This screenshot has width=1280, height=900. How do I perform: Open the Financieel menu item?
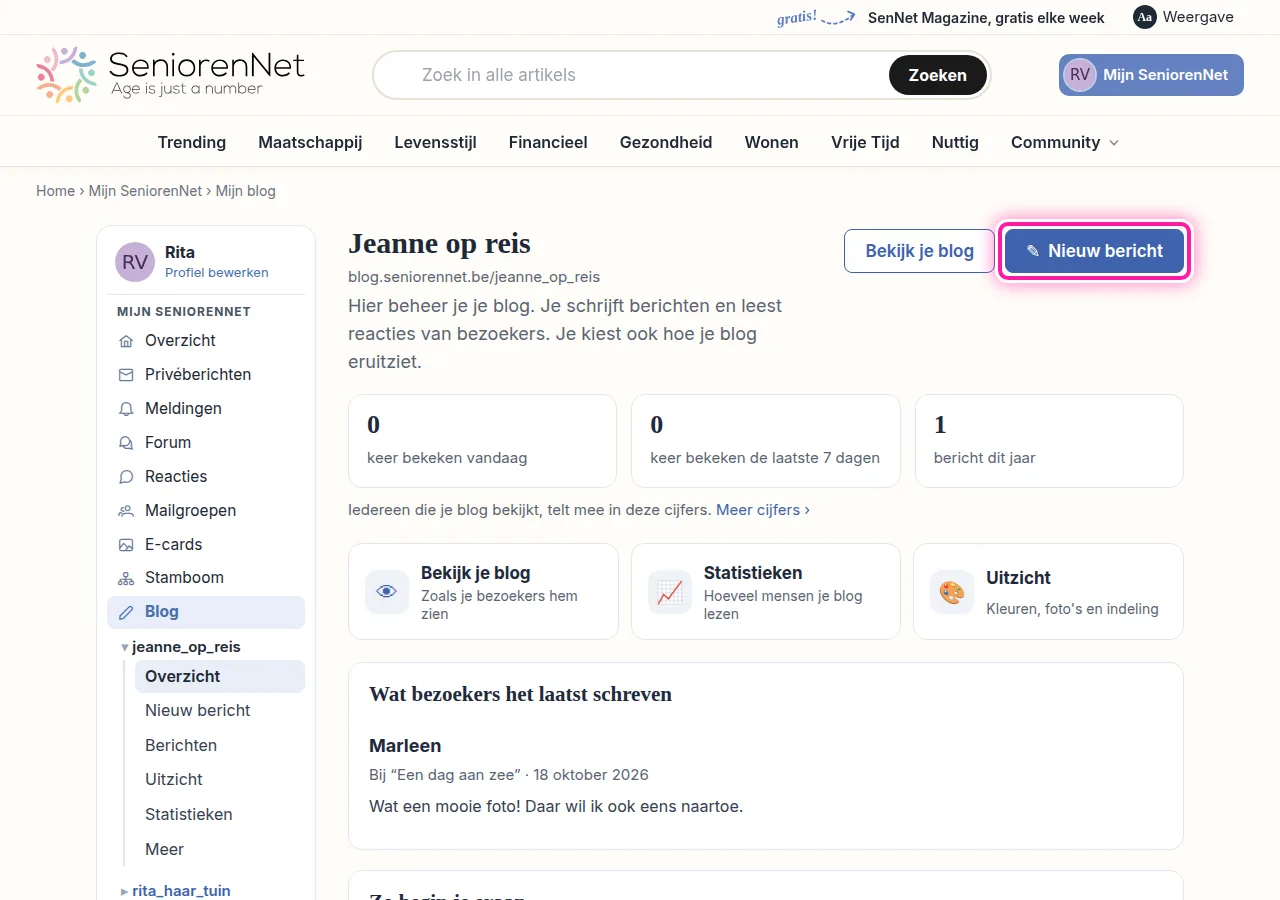[548, 142]
